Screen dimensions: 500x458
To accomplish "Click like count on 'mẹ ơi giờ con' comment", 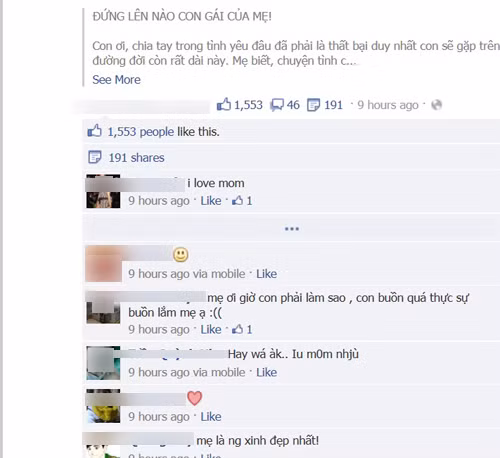I will point(242,329).
